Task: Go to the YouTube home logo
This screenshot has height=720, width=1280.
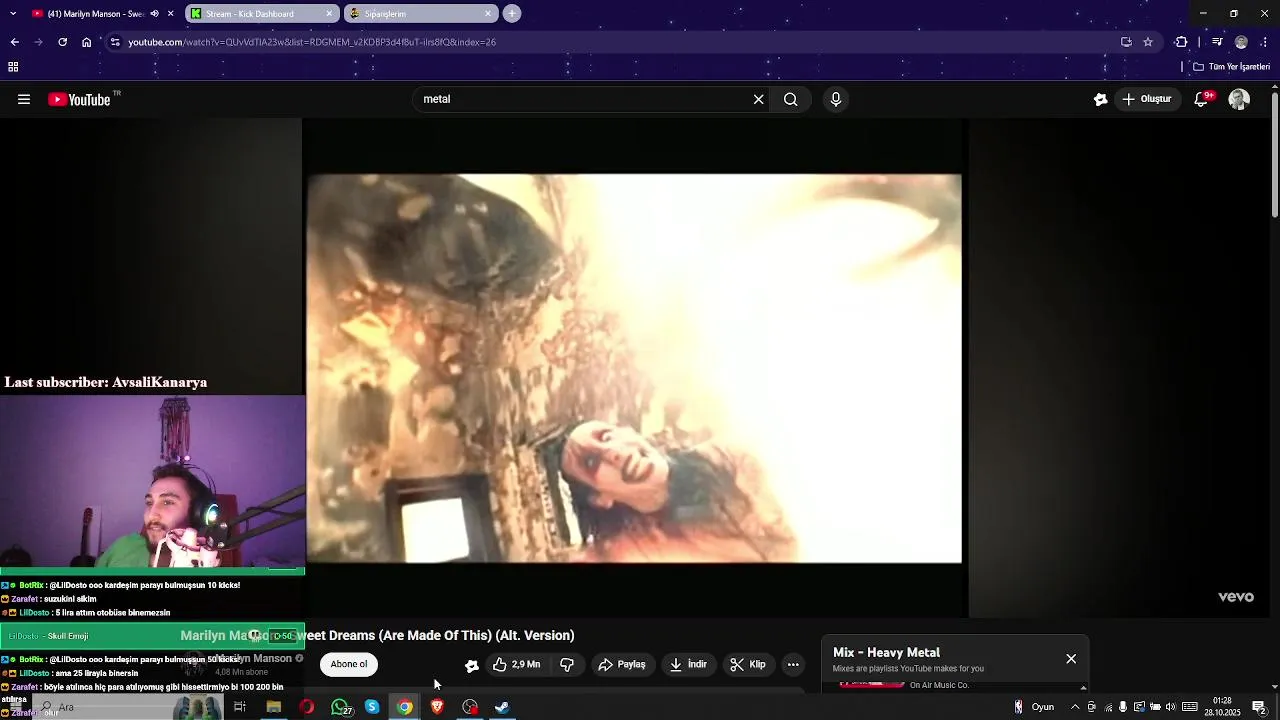Action: (79, 99)
